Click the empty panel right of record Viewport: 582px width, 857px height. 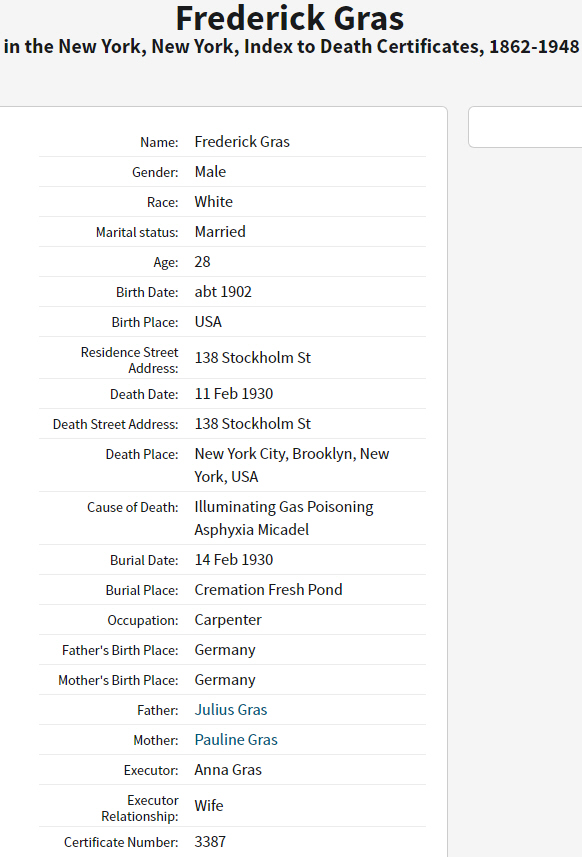click(525, 127)
